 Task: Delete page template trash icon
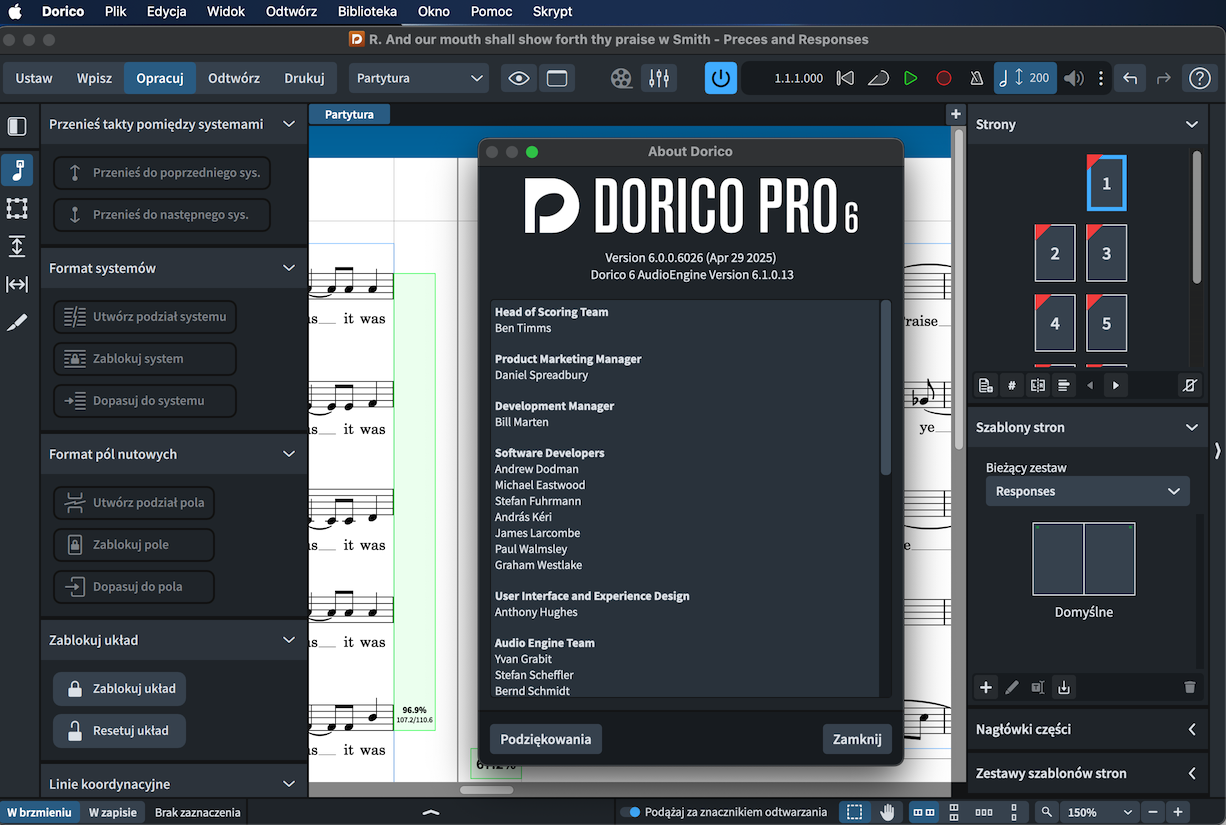pos(1189,687)
